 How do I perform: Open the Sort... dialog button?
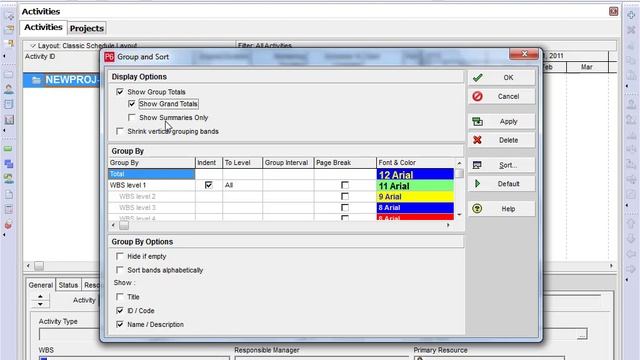502,165
